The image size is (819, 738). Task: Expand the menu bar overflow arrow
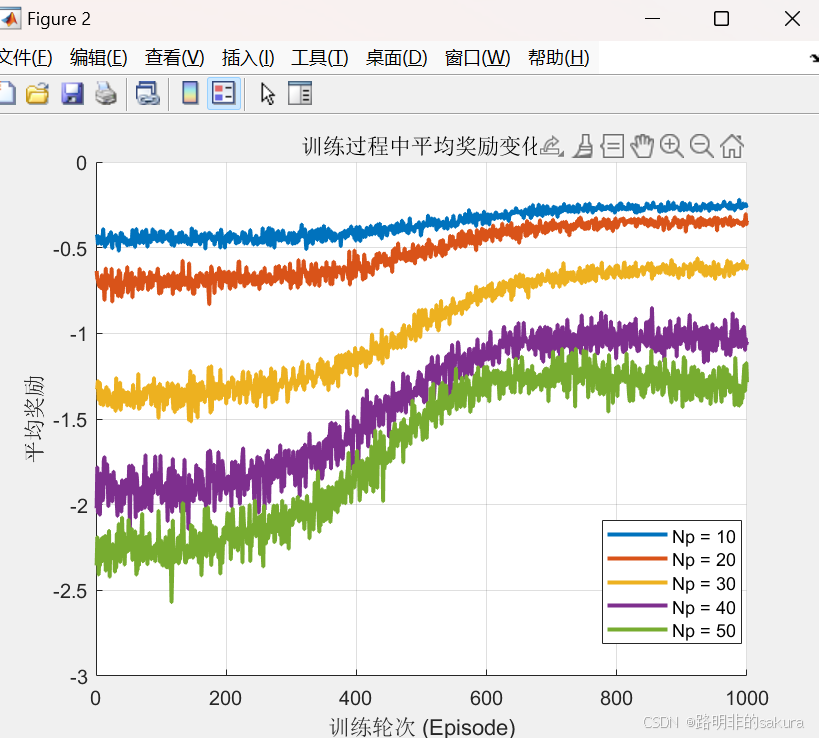tap(814, 58)
